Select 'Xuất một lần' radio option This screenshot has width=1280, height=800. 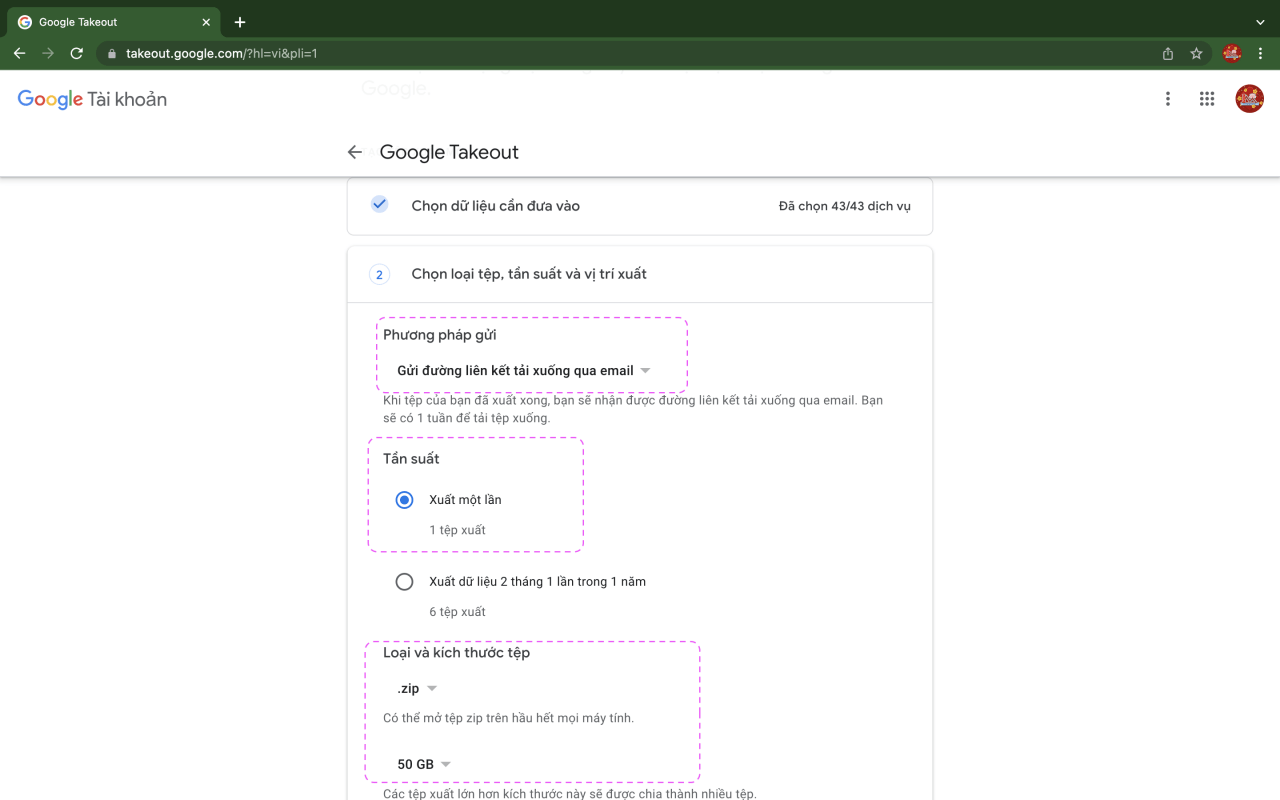[404, 500]
